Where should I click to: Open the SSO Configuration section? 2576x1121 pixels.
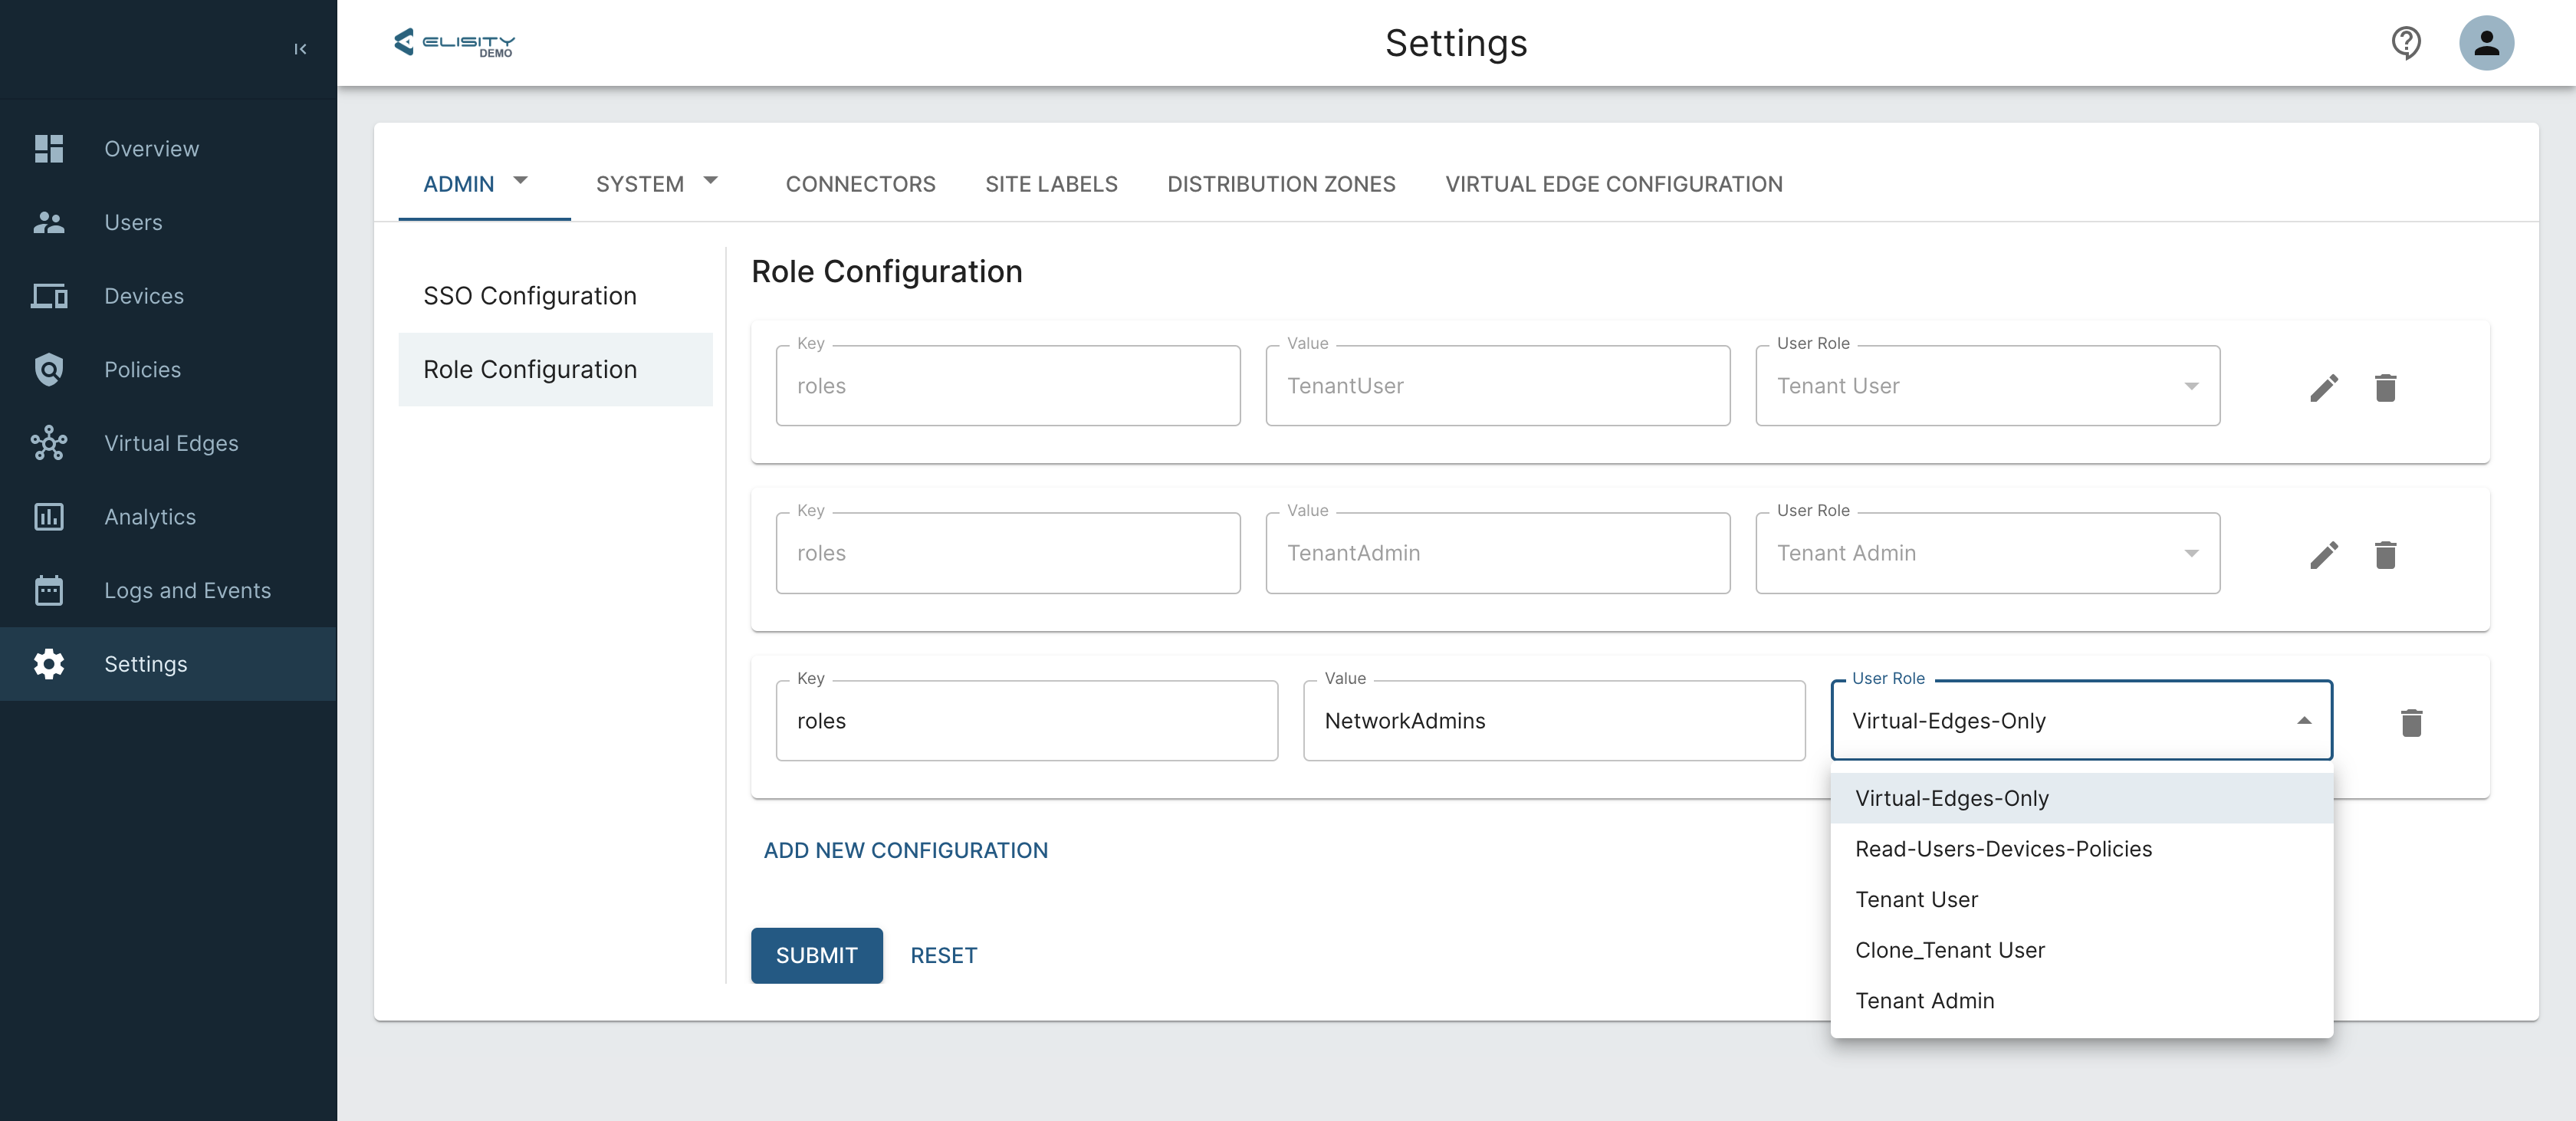pos(530,296)
